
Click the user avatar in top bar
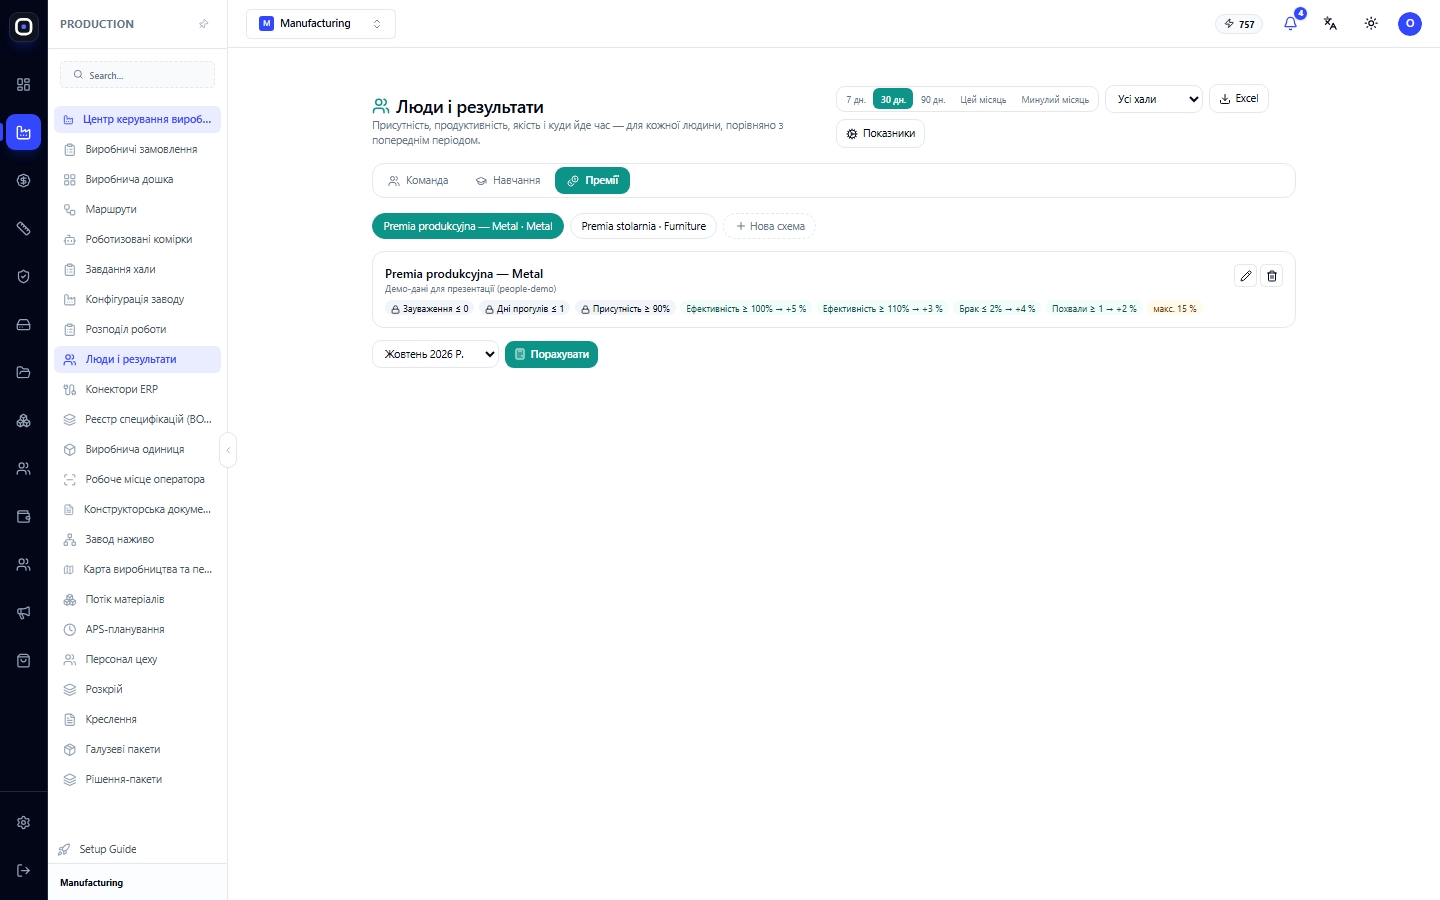click(1410, 23)
